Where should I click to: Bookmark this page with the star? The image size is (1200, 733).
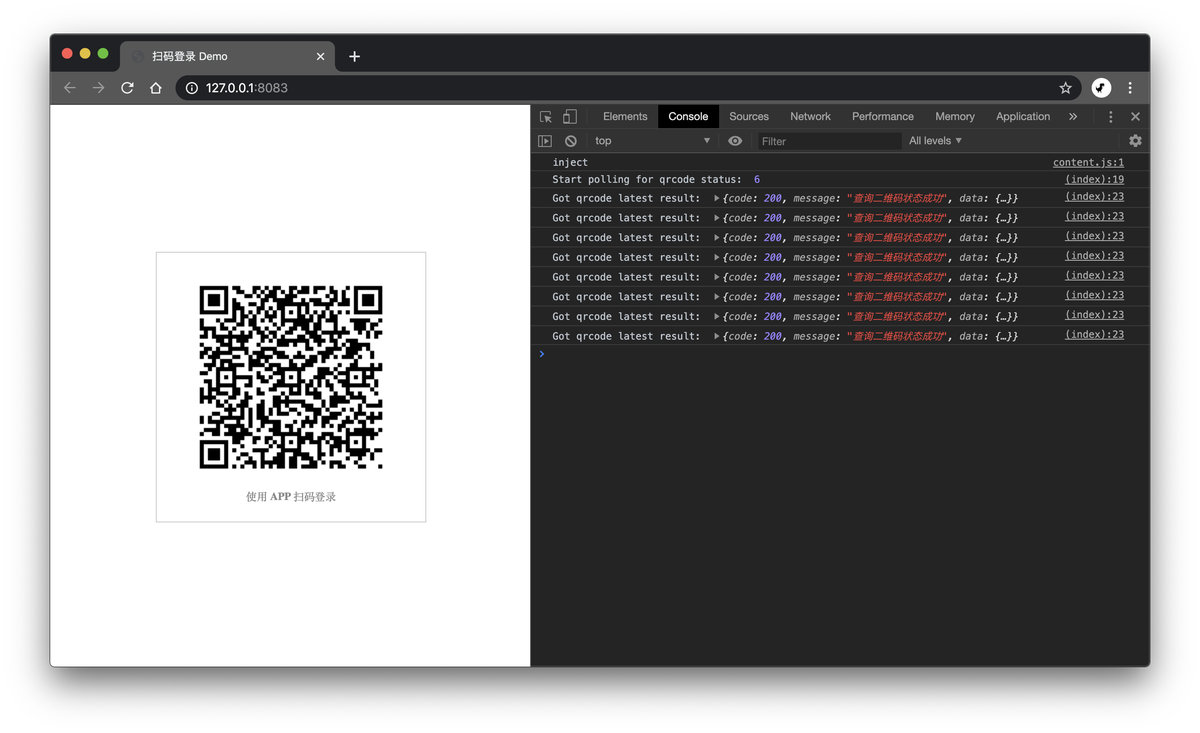(x=1066, y=88)
